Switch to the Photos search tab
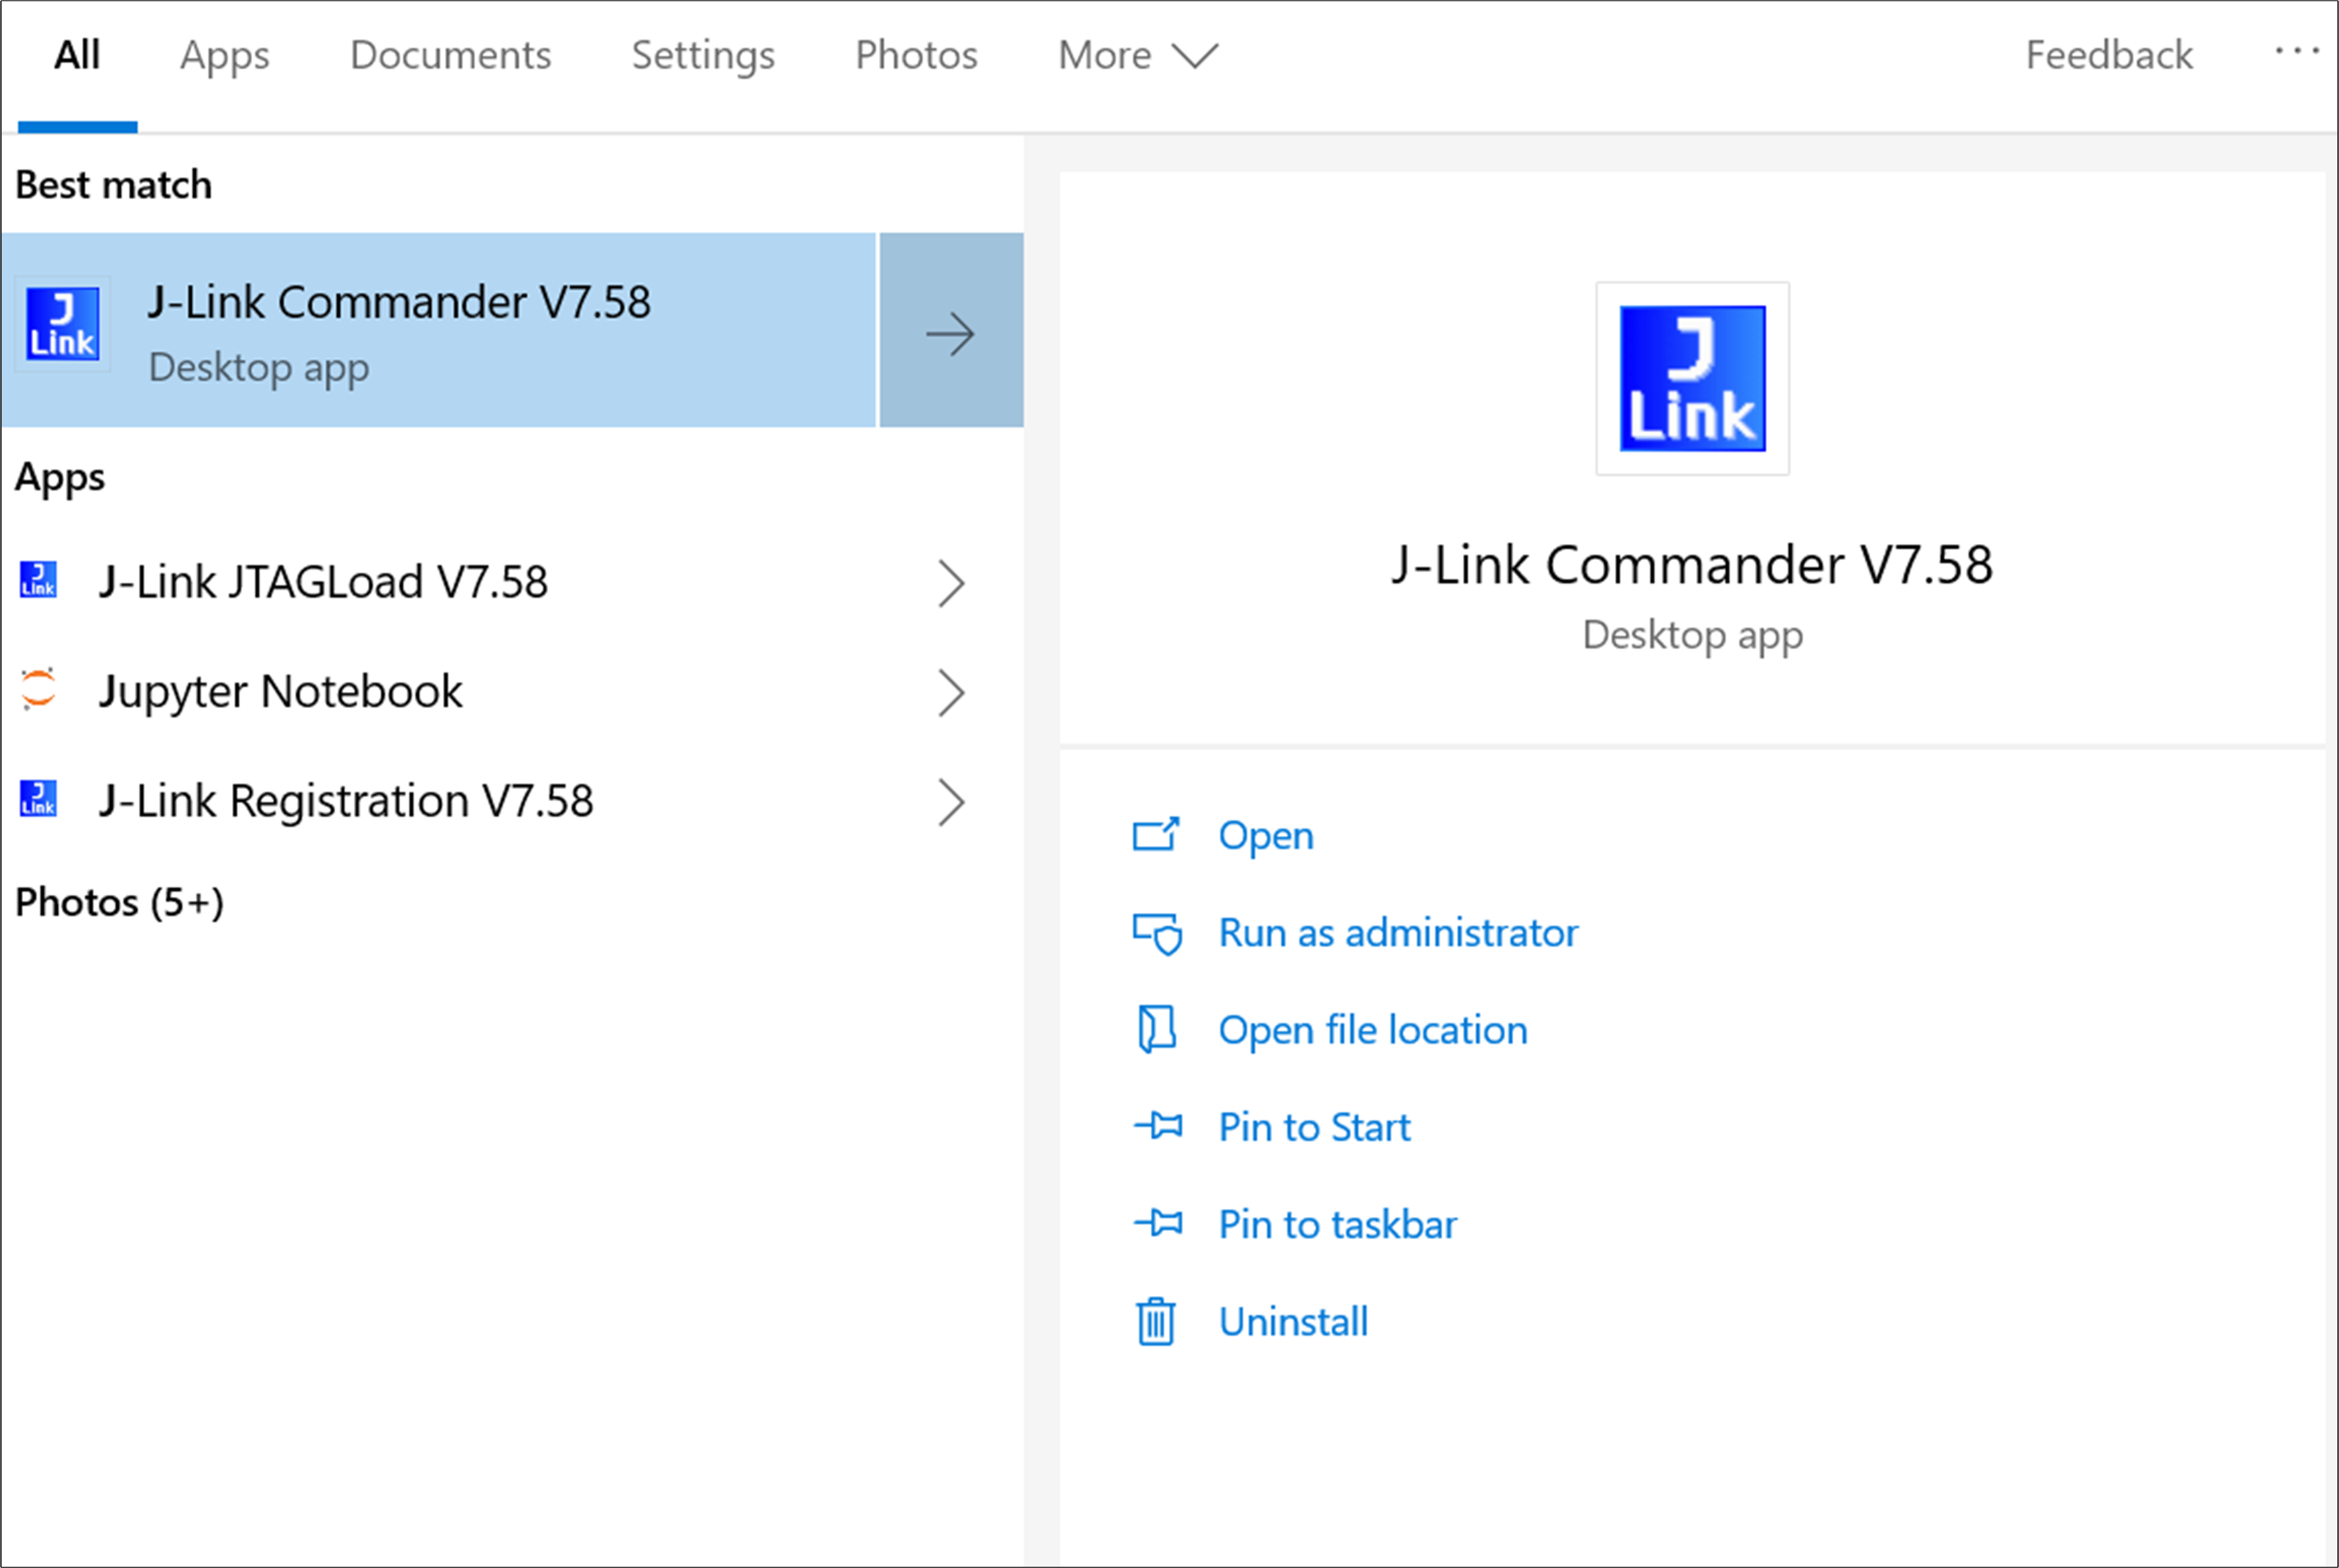The width and height of the screenshot is (2339, 1568). click(917, 55)
